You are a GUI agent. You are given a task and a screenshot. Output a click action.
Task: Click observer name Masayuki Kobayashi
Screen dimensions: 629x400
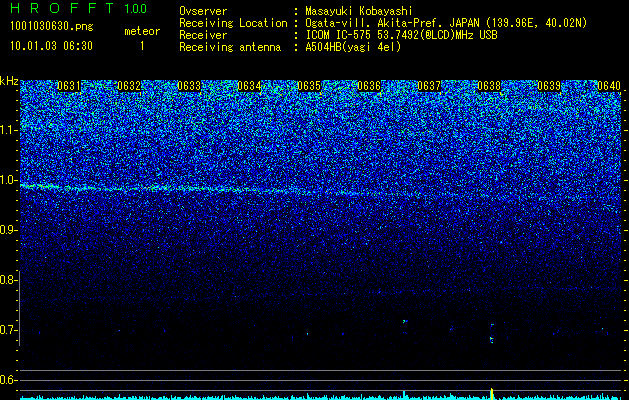[359, 11]
